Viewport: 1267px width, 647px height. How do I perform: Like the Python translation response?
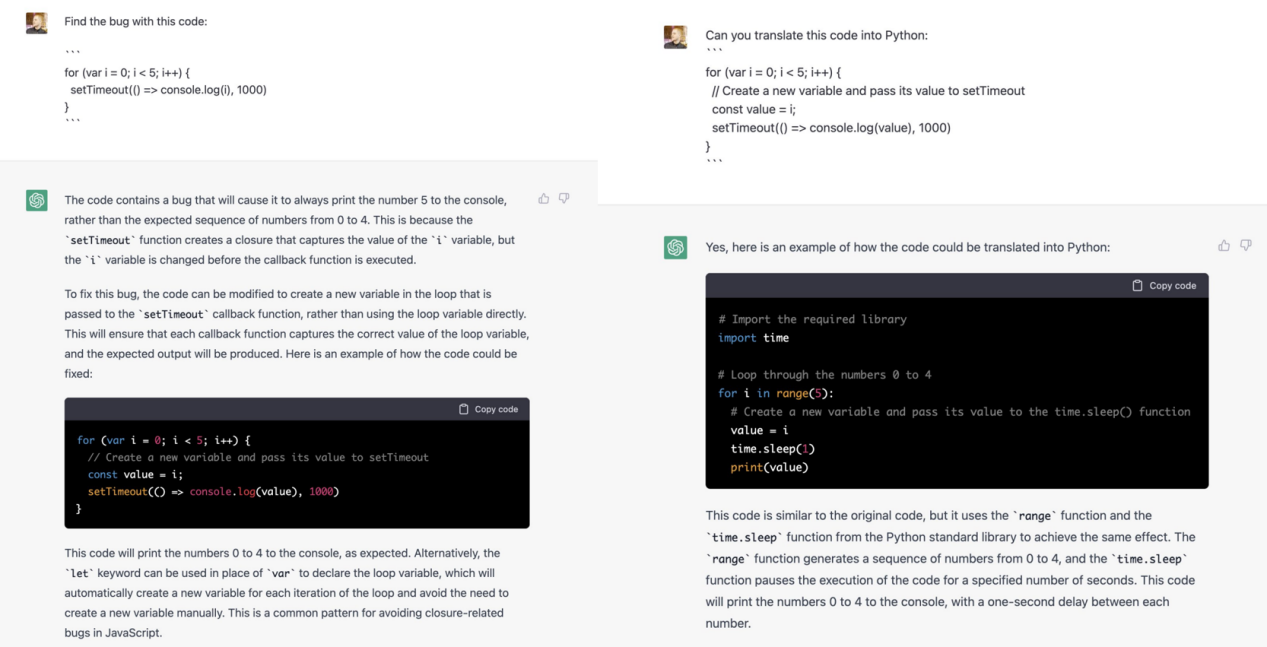click(x=1224, y=245)
